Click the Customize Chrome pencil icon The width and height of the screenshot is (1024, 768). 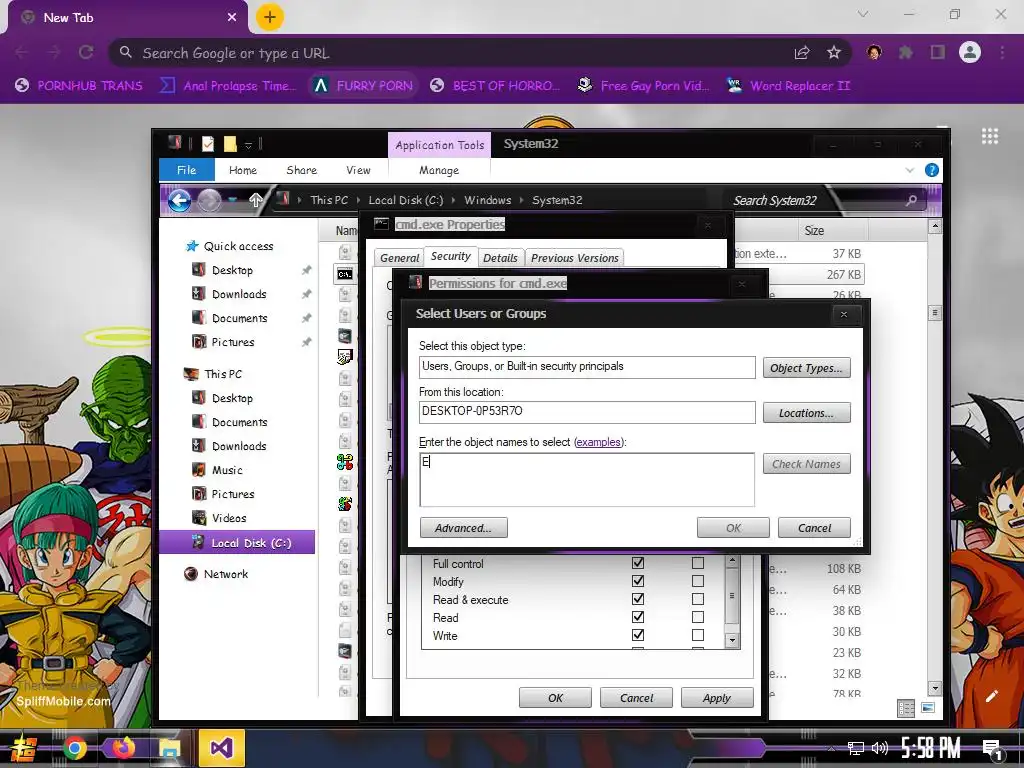(992, 696)
